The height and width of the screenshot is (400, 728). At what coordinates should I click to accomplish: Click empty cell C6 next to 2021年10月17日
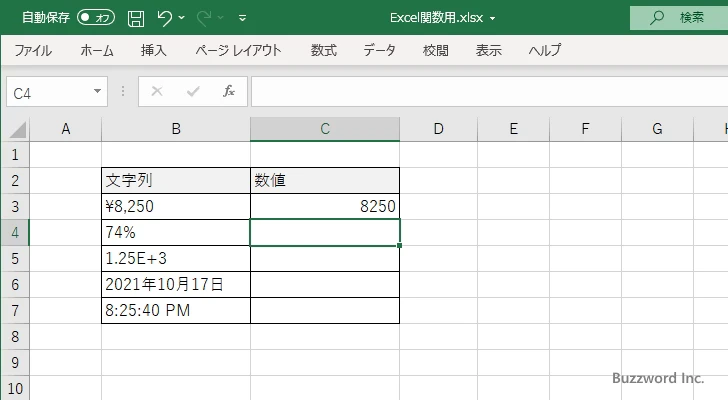tap(325, 284)
